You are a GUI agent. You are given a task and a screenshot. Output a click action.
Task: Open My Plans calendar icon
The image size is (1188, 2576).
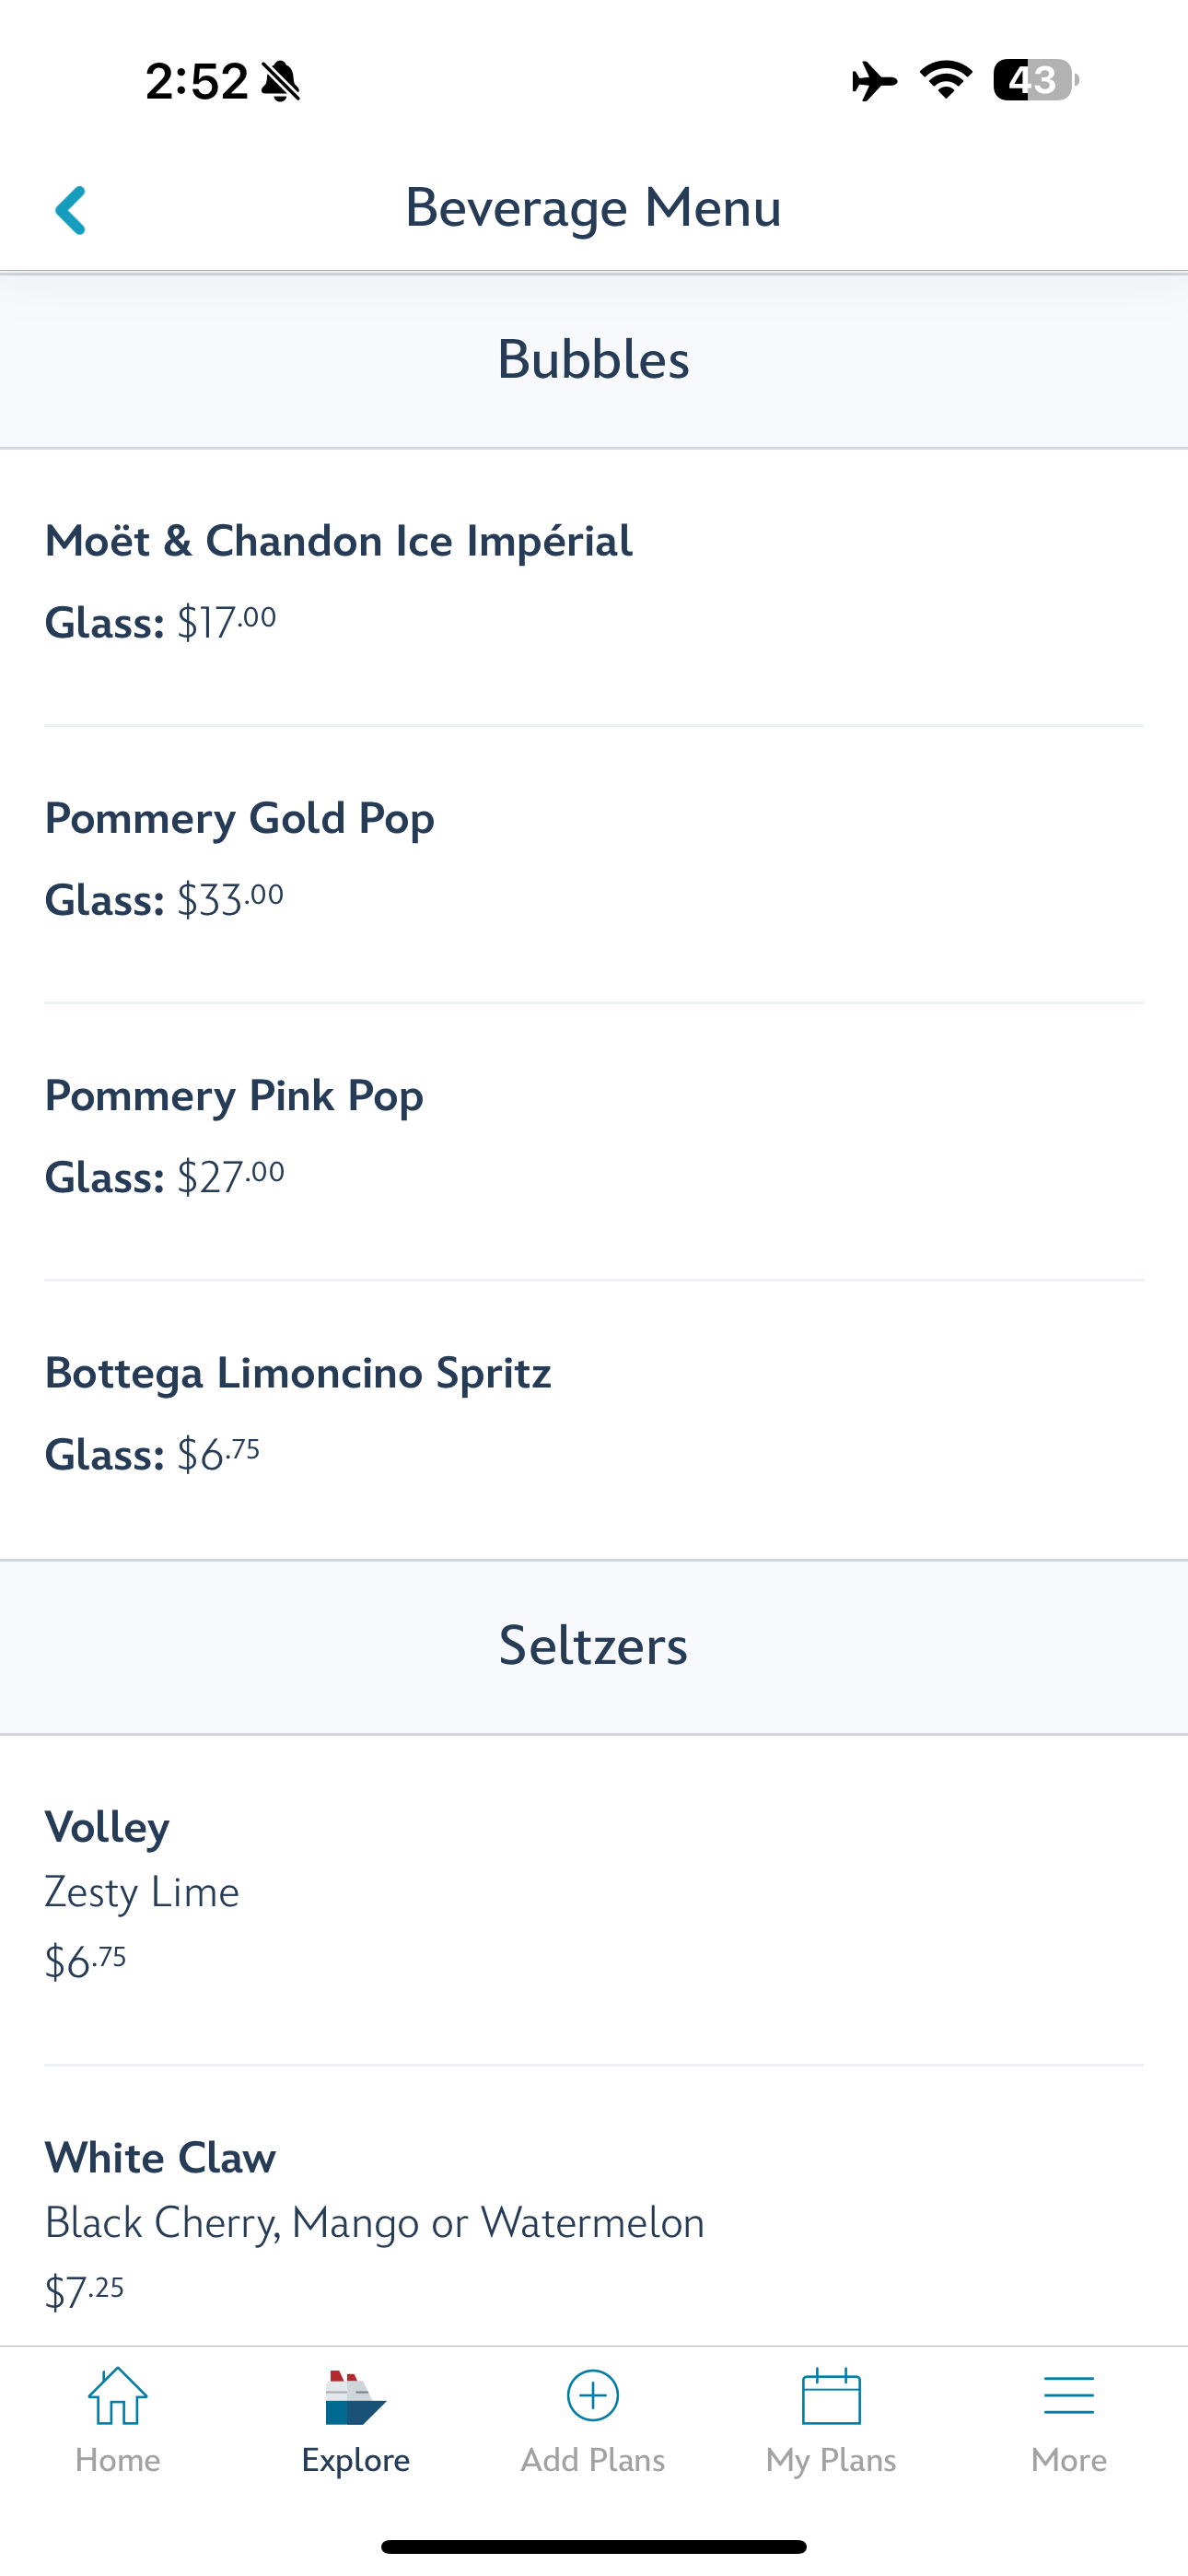(x=831, y=2396)
